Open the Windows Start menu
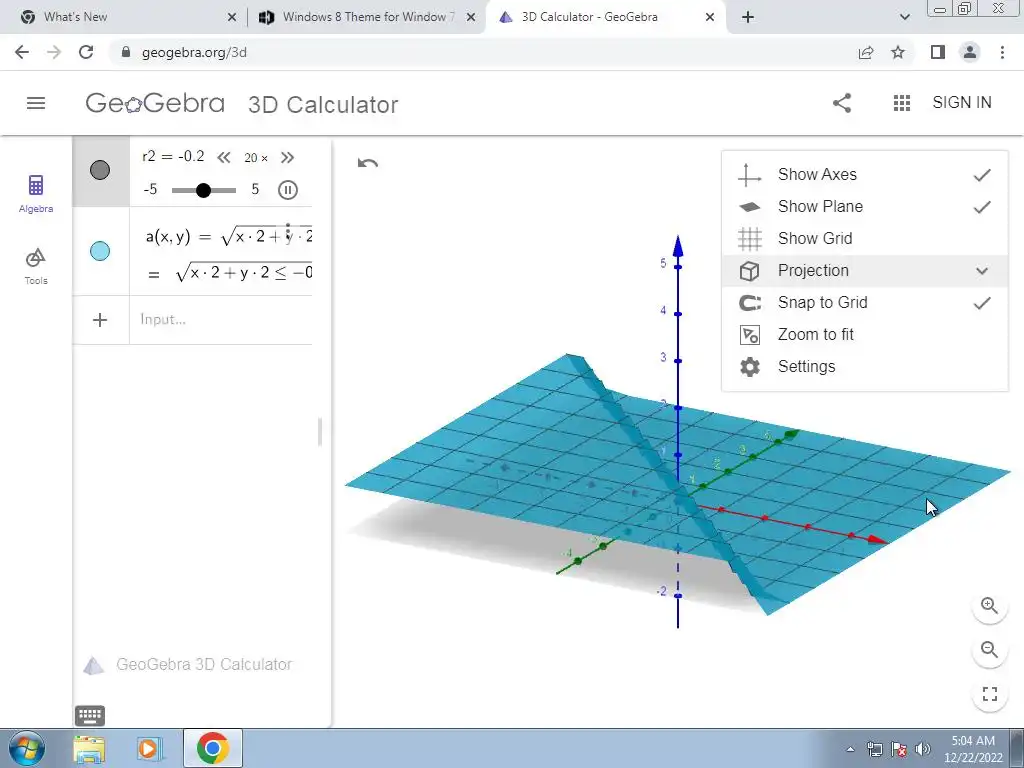 click(25, 748)
